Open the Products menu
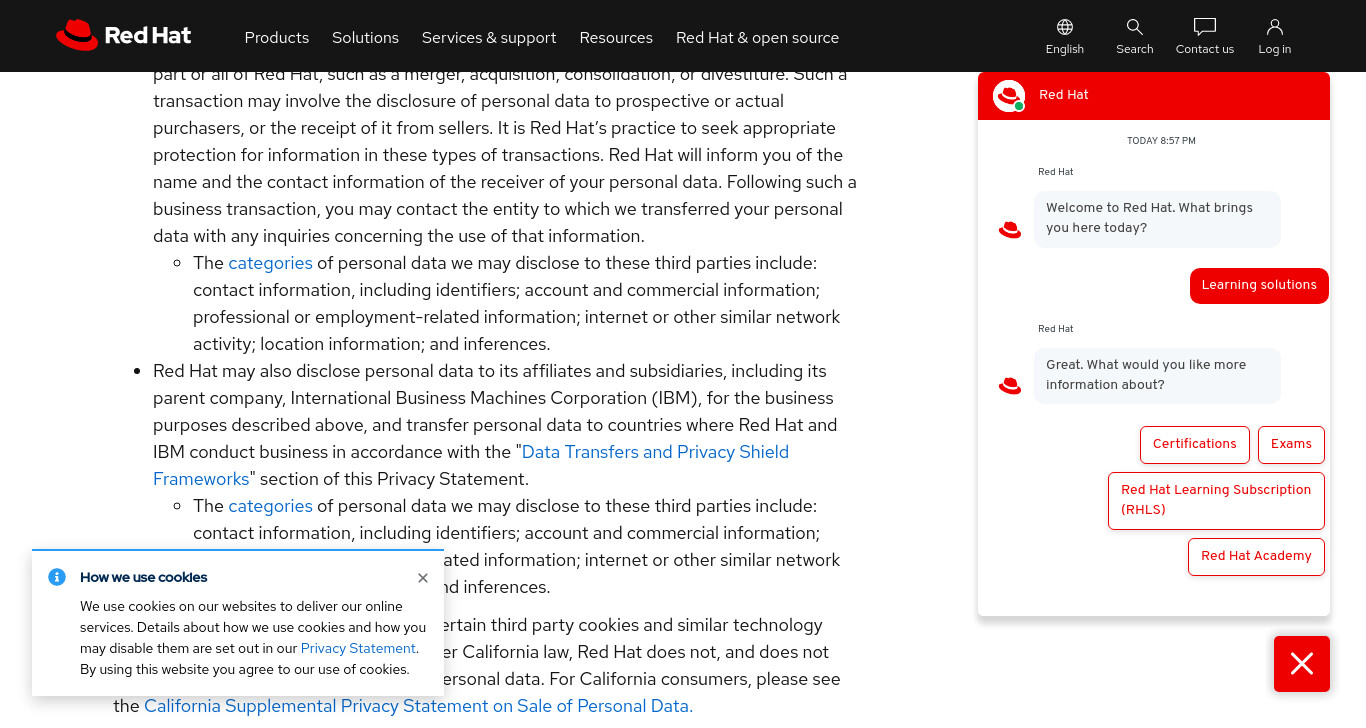This screenshot has width=1366, height=728. coord(277,37)
